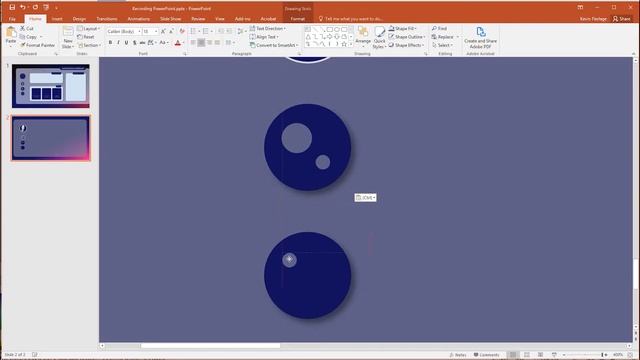Open the Layout dropdown
The width and height of the screenshot is (640, 360).
(88, 29)
